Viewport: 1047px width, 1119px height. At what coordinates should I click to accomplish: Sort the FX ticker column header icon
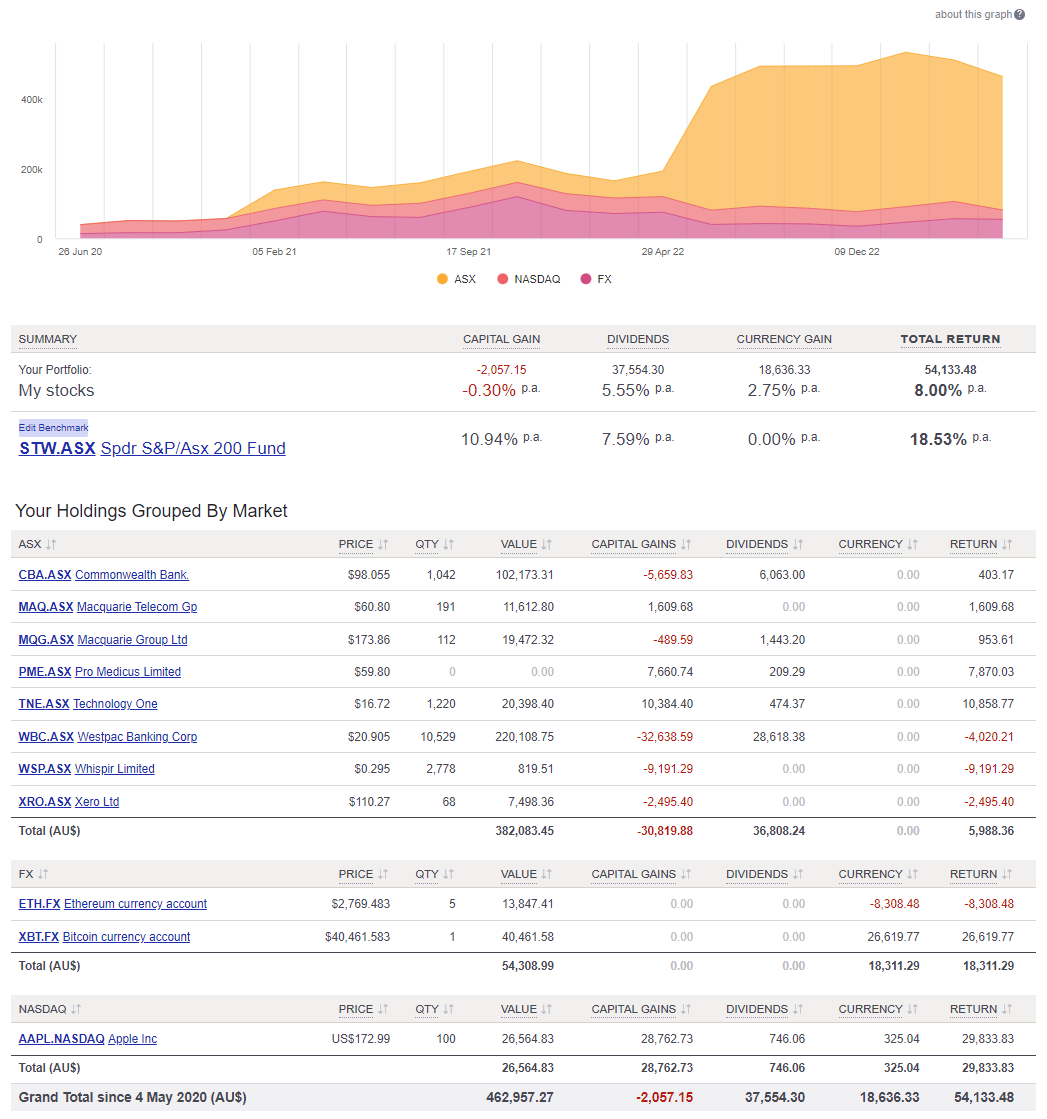(x=42, y=874)
